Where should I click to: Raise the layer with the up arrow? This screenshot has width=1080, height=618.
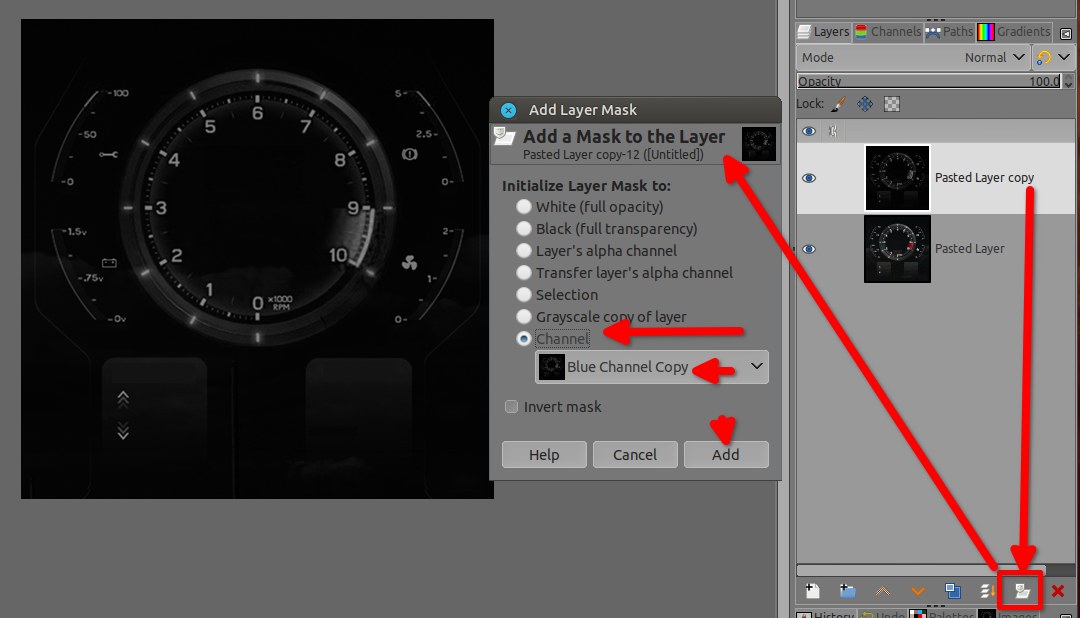coord(882,591)
